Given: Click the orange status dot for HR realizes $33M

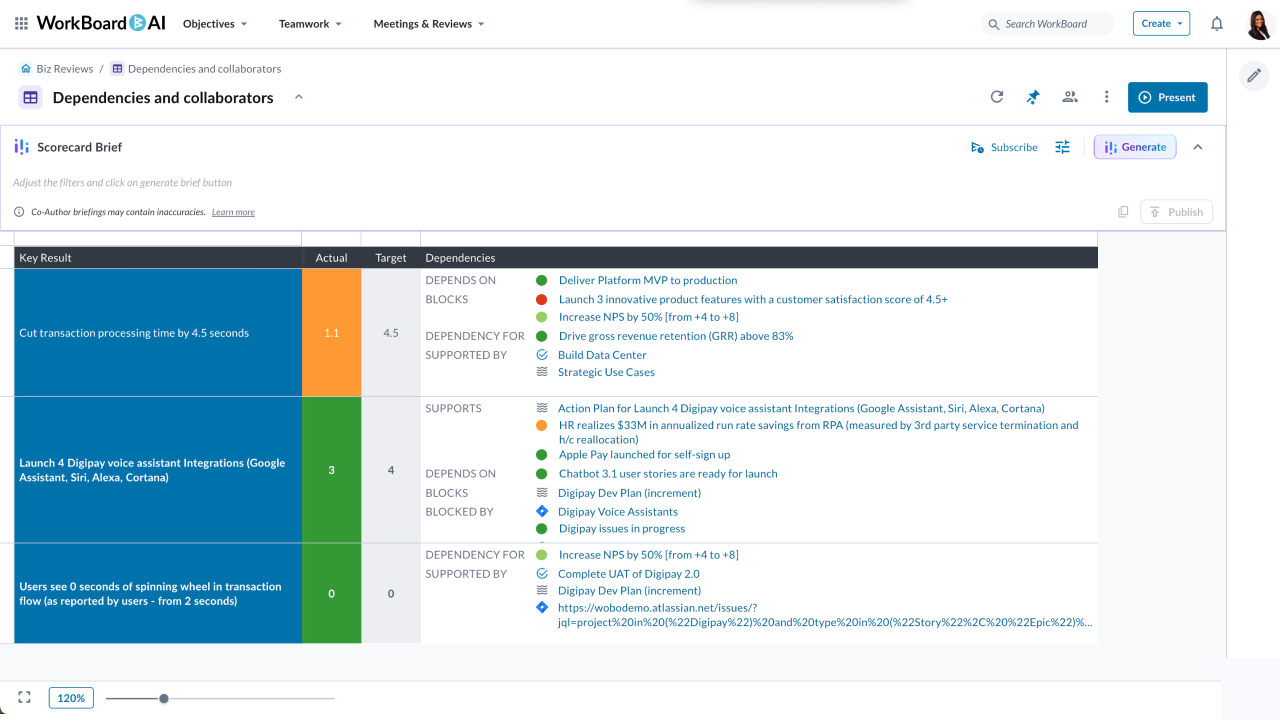Looking at the screenshot, I should point(541,425).
